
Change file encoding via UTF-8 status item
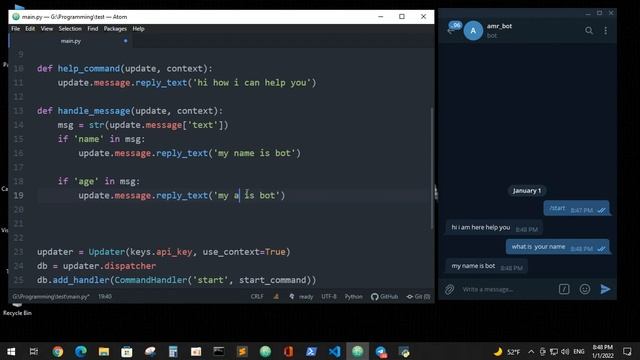click(329, 297)
